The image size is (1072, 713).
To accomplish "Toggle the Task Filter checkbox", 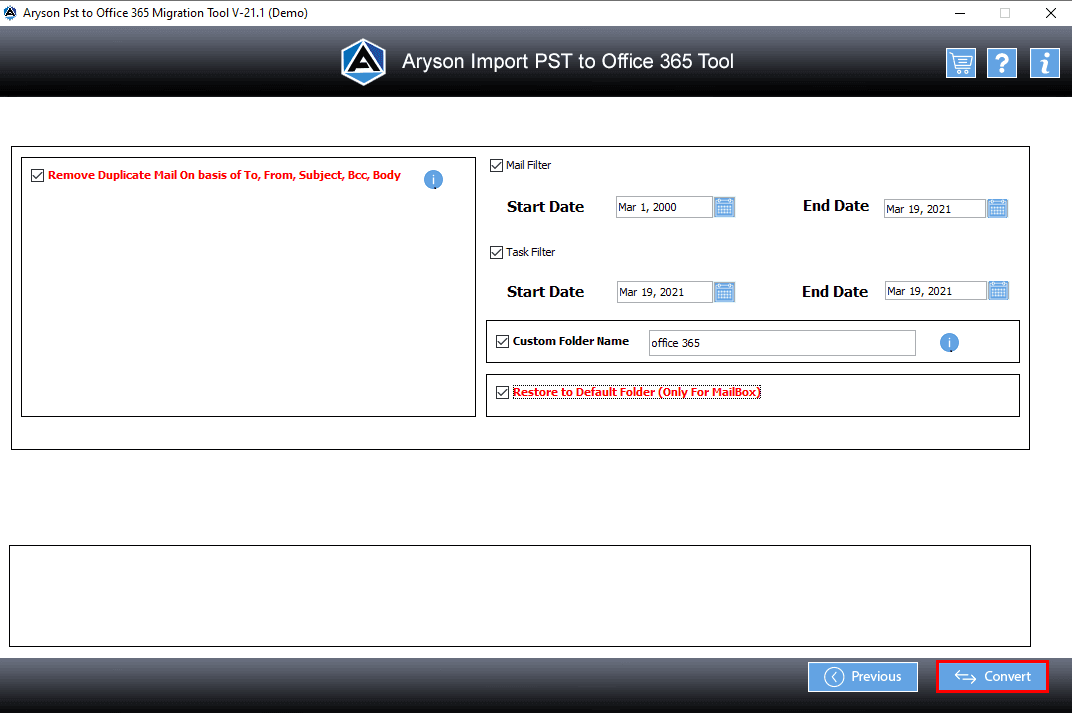I will pyautogui.click(x=496, y=252).
